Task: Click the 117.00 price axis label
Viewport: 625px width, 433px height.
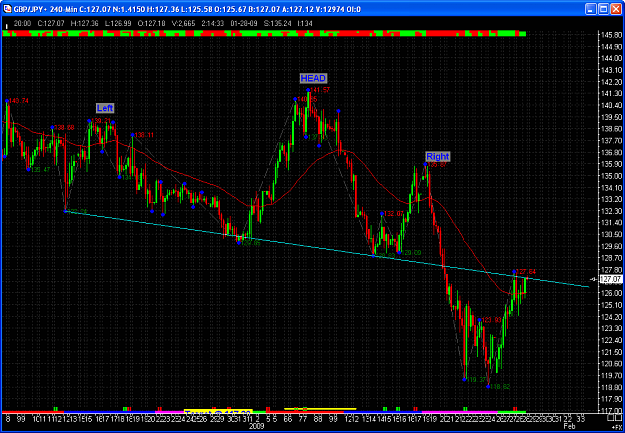Action: 609,410
